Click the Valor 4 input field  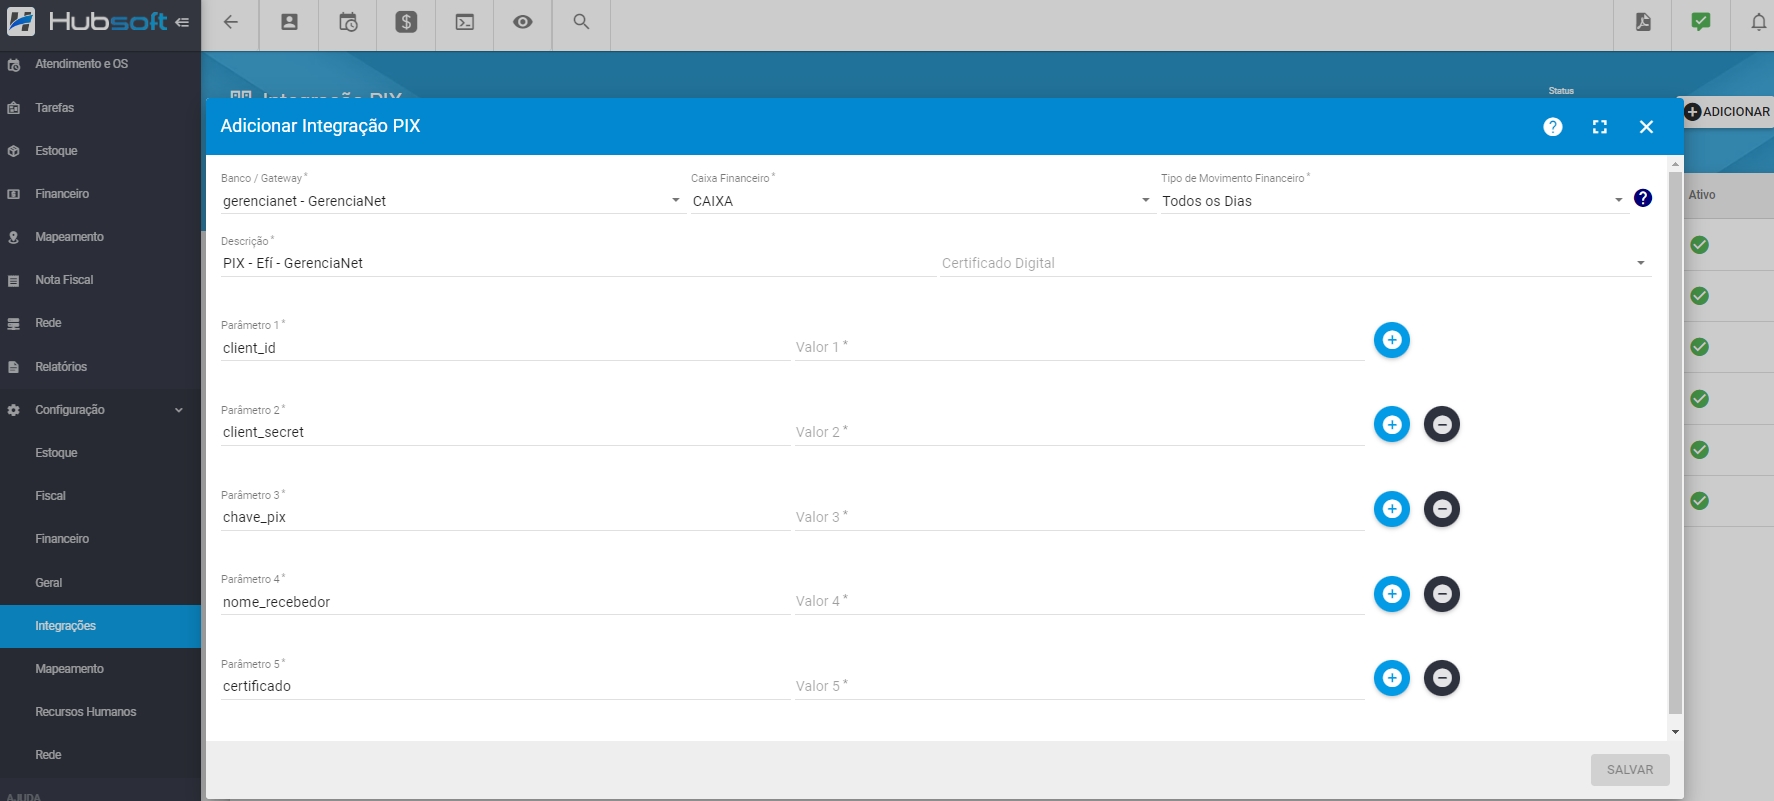(x=1079, y=601)
